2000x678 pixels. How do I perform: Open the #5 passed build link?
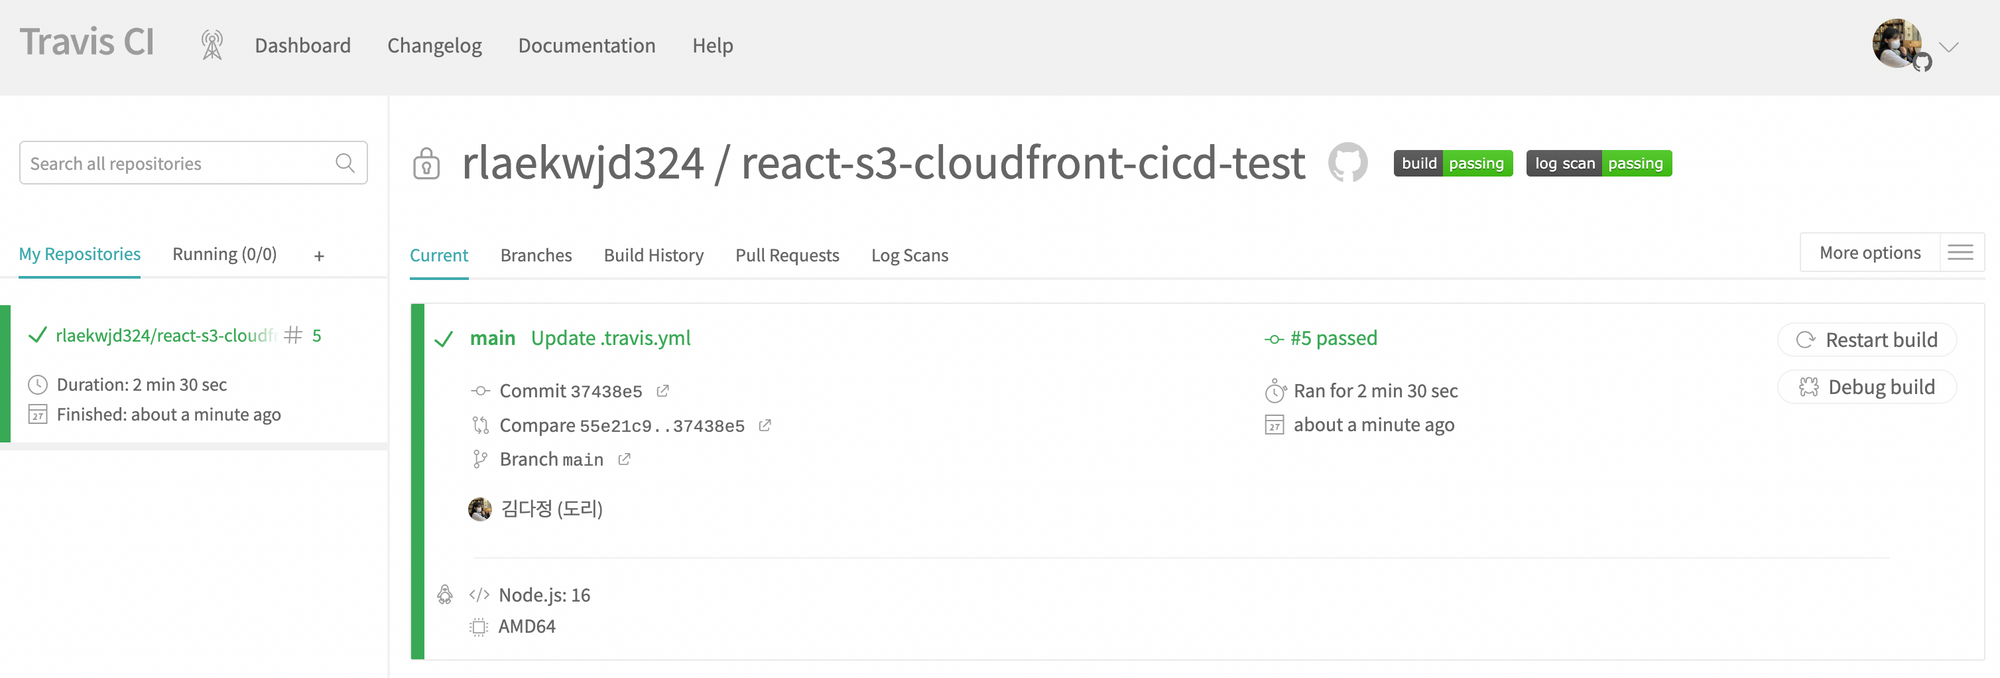point(1333,338)
